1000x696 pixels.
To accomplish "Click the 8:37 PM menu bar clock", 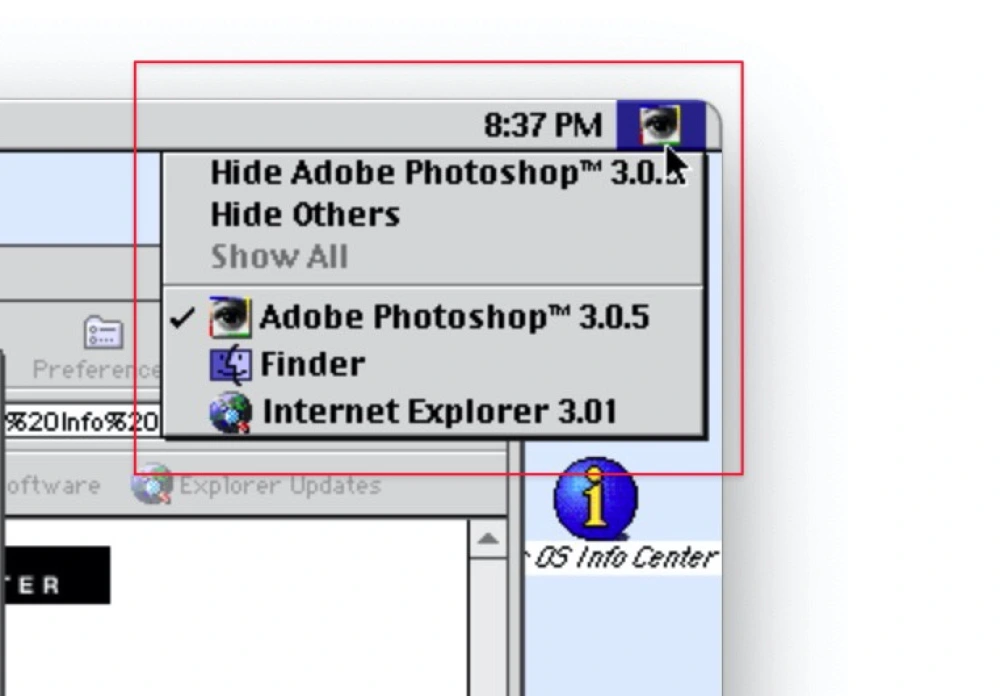I will [543, 125].
